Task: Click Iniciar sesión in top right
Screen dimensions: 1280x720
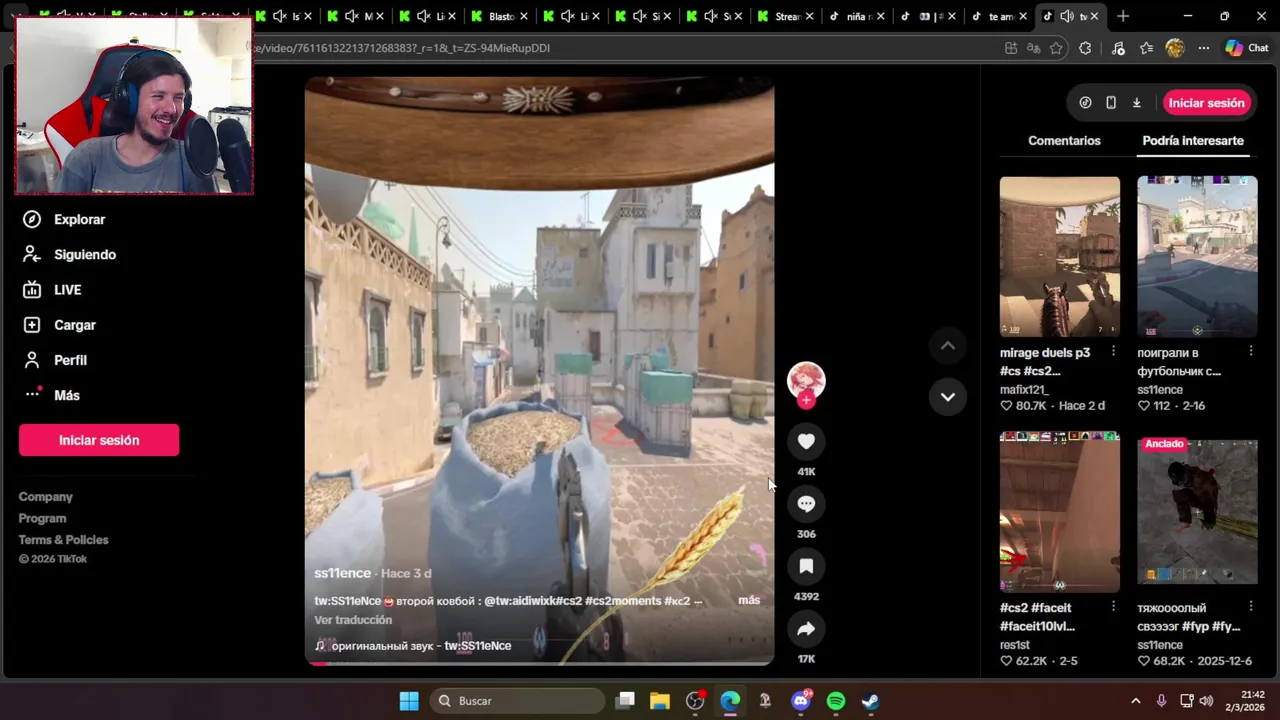Action: (x=1206, y=103)
